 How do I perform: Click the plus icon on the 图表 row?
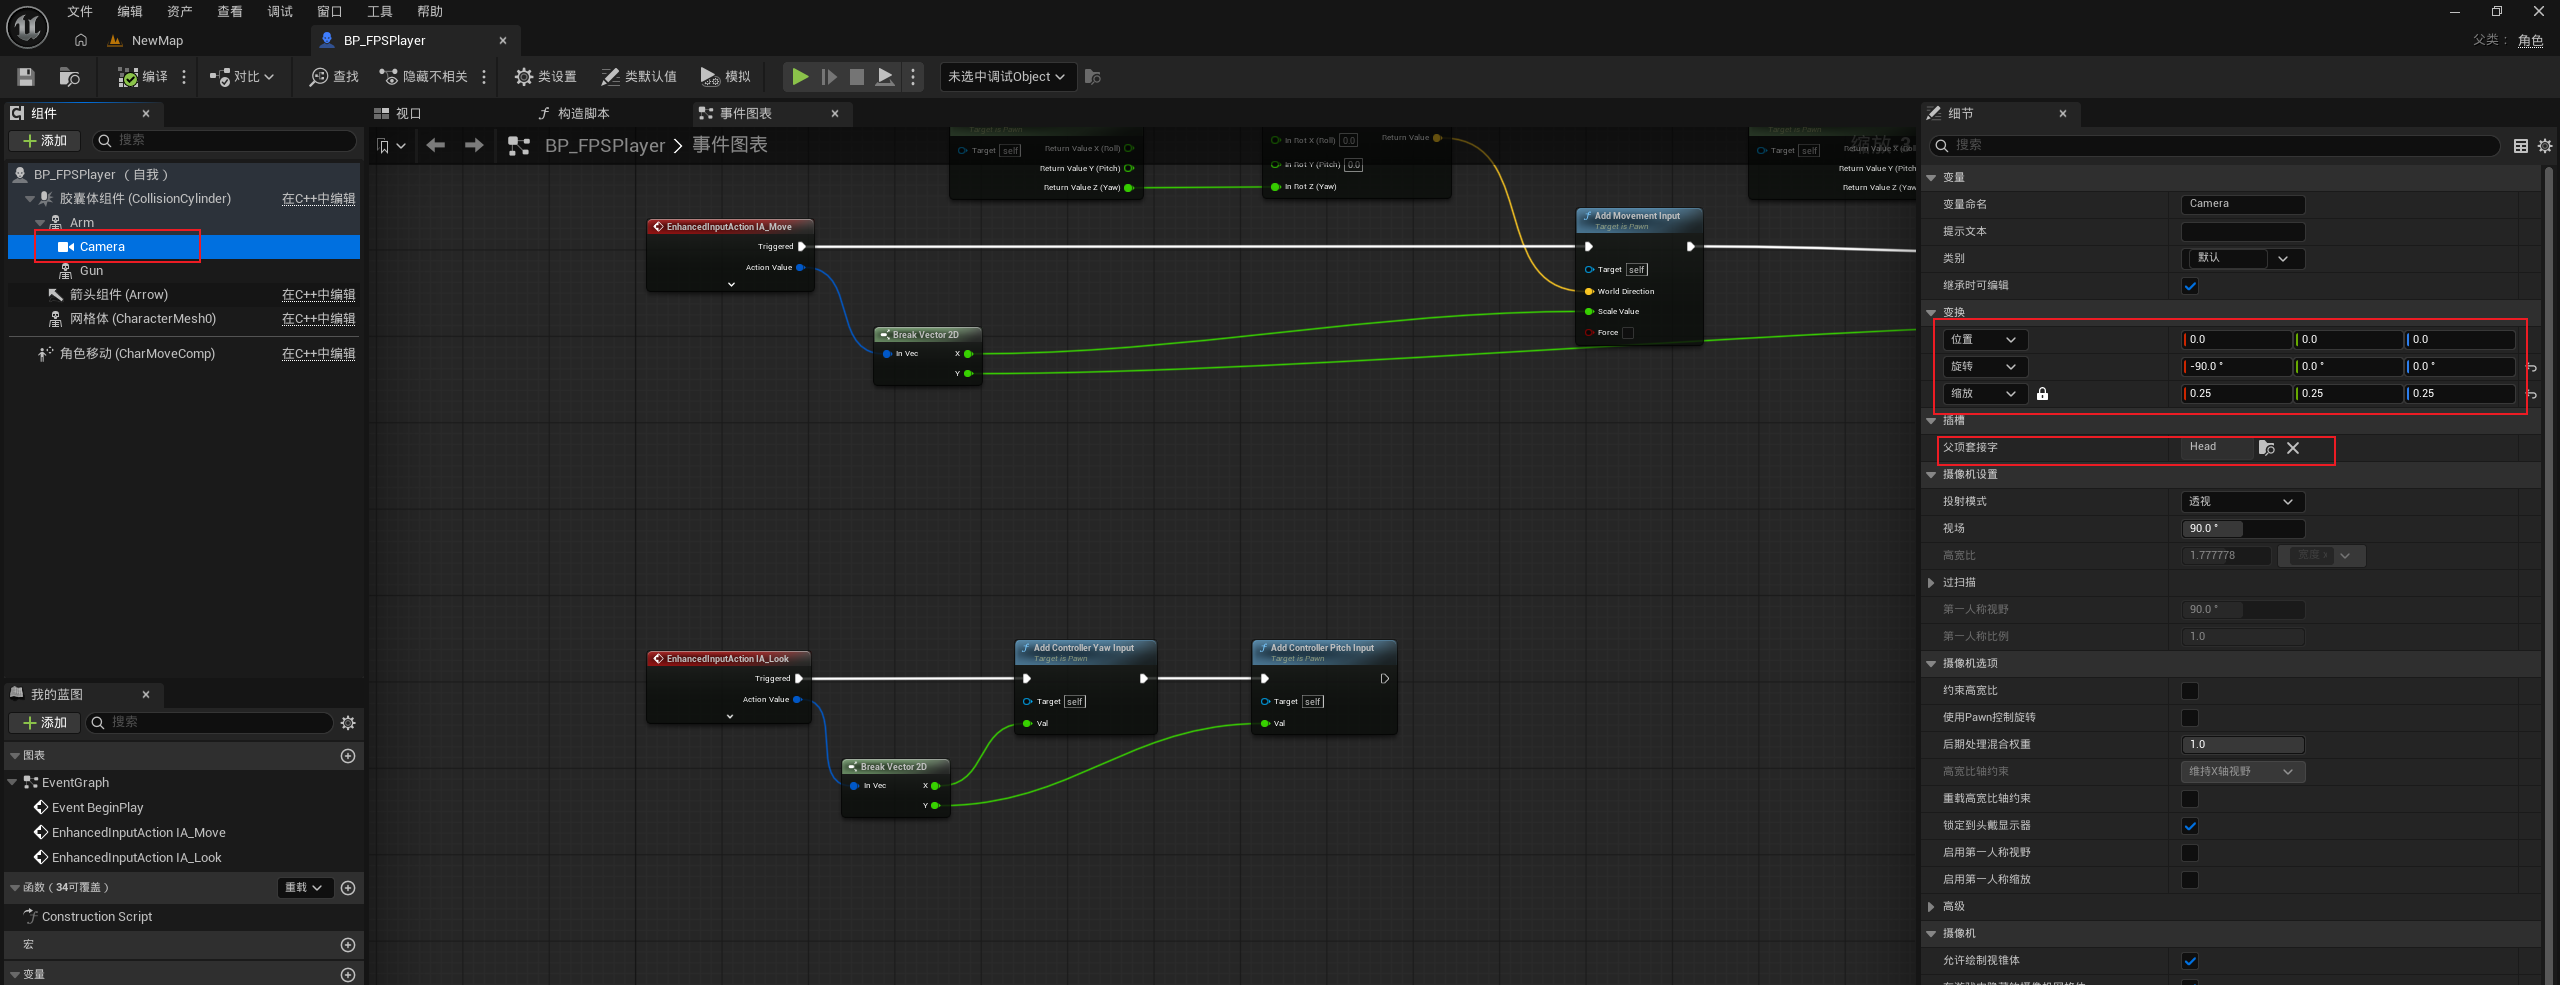348,756
